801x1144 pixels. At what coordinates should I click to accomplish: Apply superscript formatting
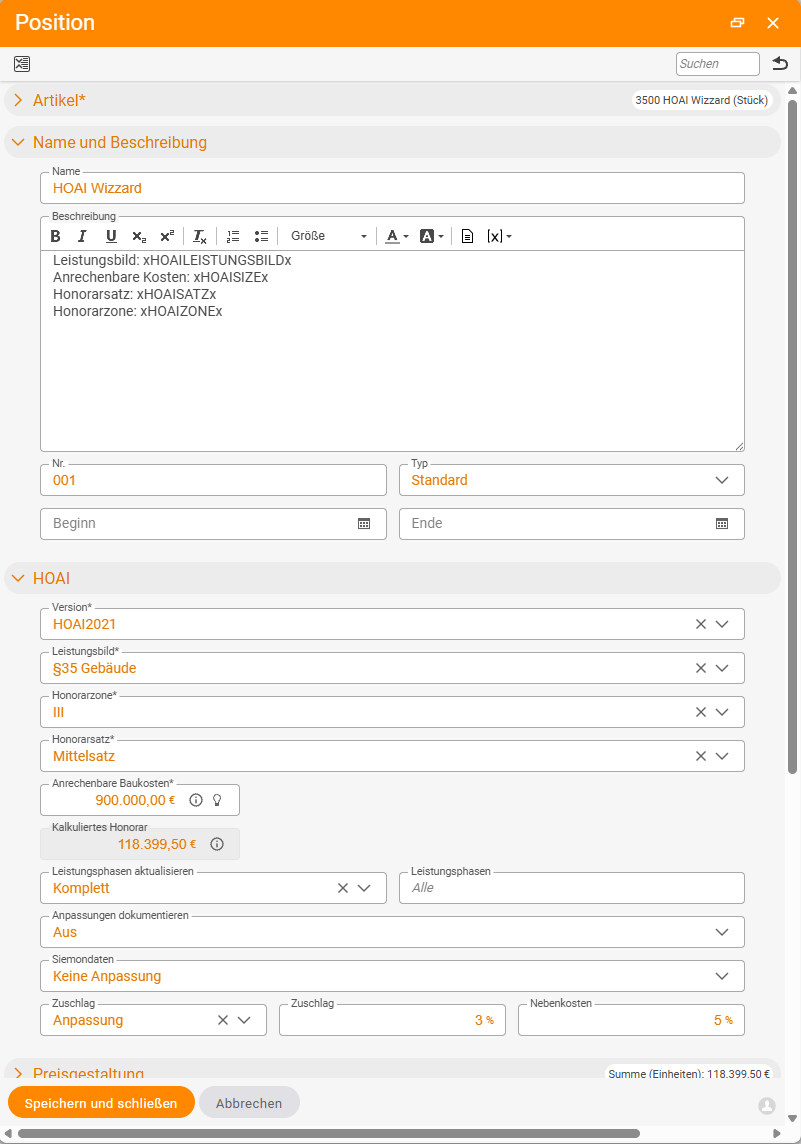167,236
